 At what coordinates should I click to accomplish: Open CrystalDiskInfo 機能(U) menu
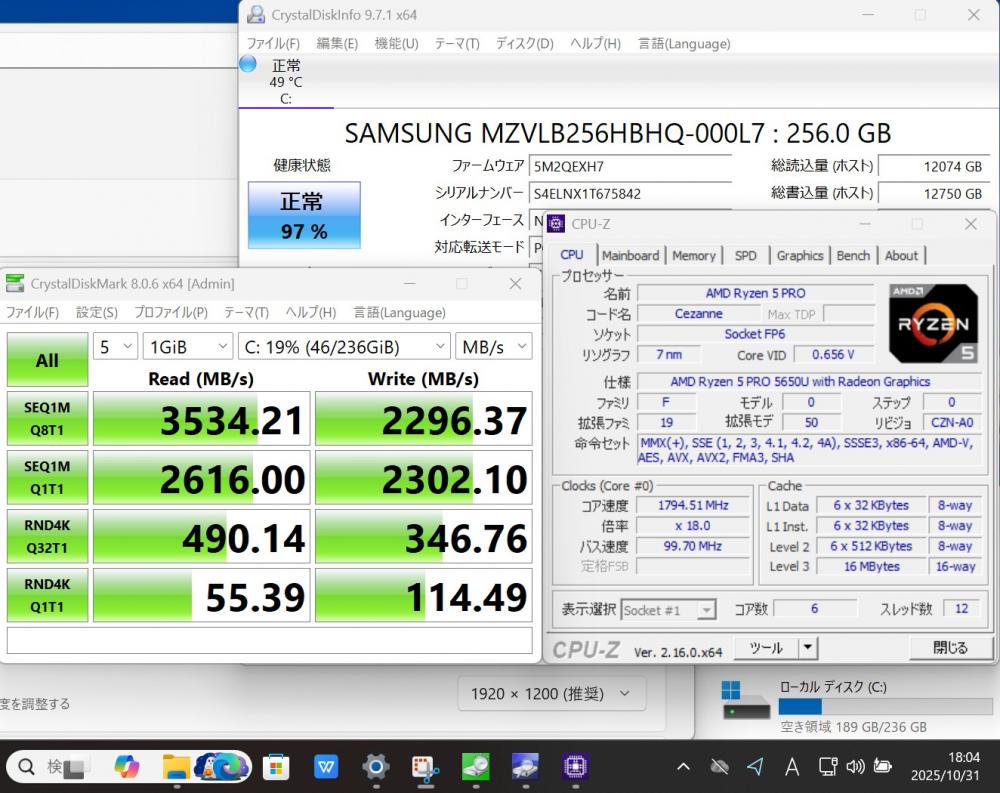click(x=396, y=44)
